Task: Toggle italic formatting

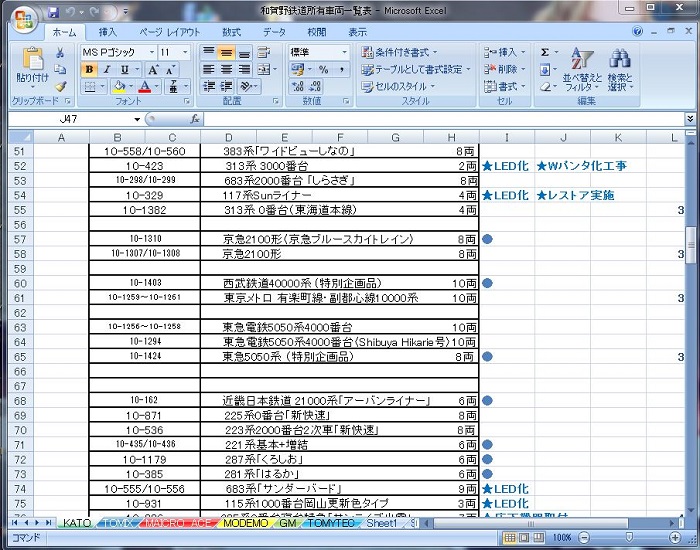Action: pos(106,70)
